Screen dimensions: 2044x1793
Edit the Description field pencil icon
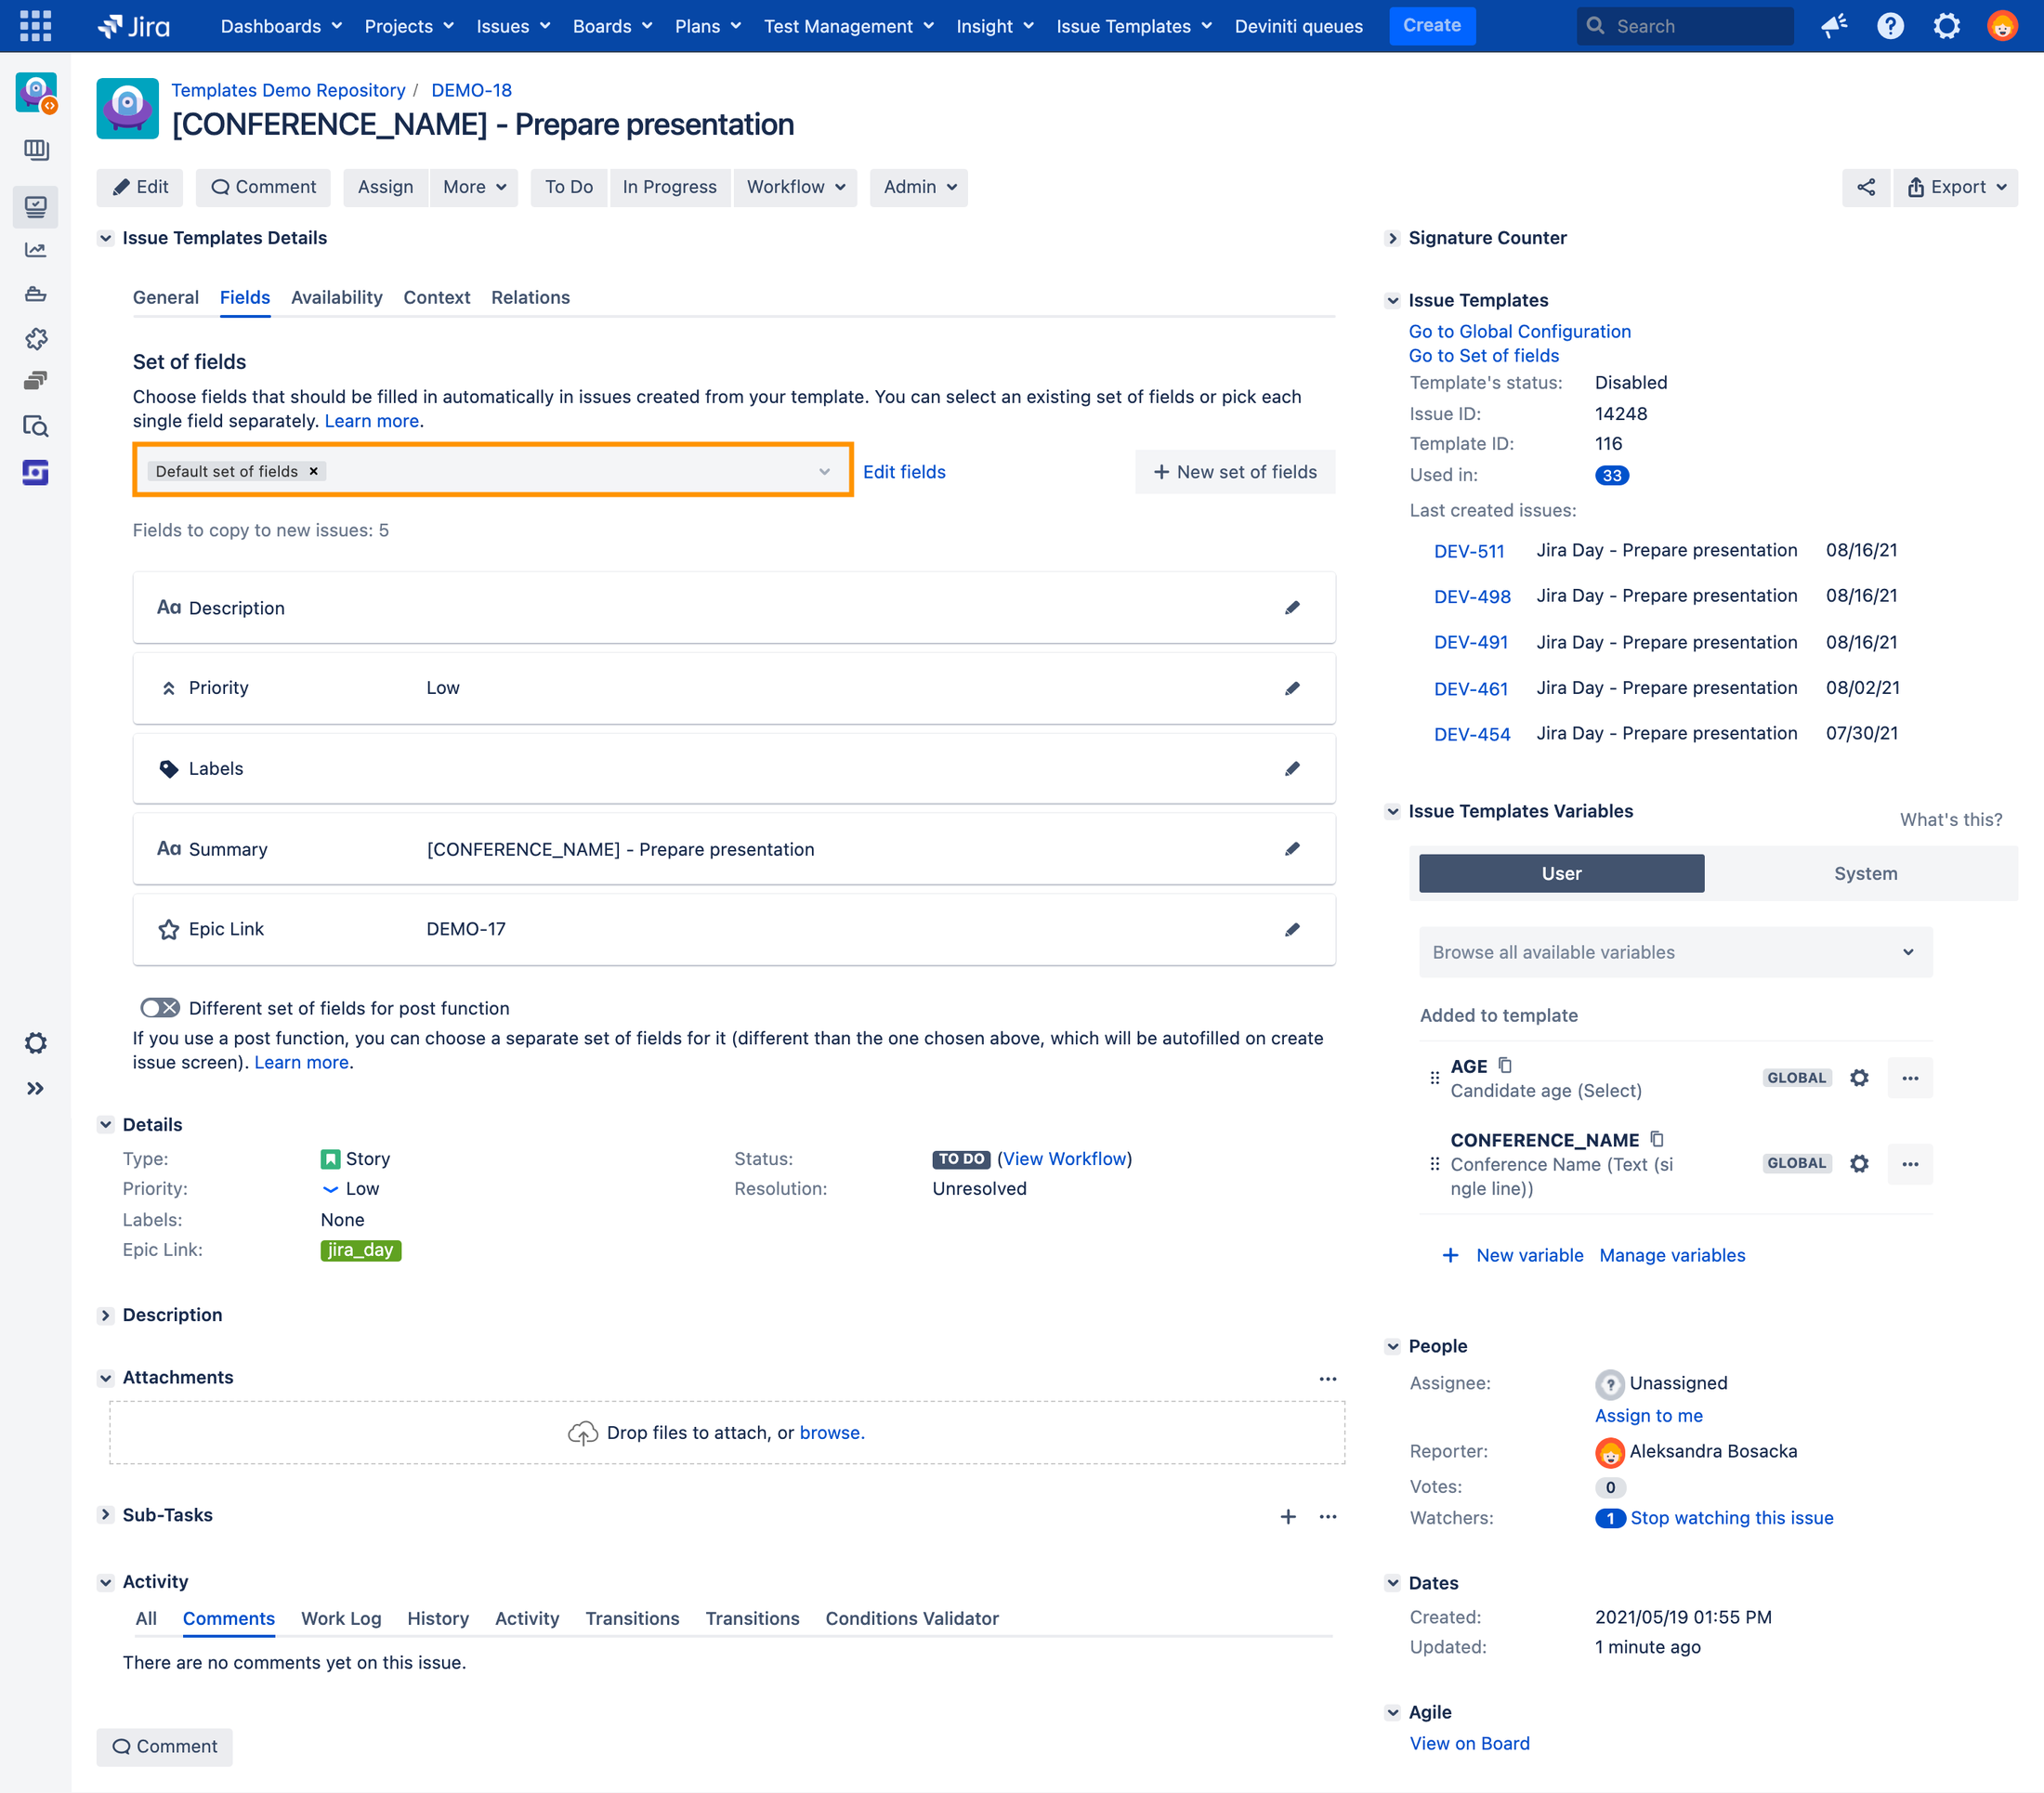point(1292,607)
